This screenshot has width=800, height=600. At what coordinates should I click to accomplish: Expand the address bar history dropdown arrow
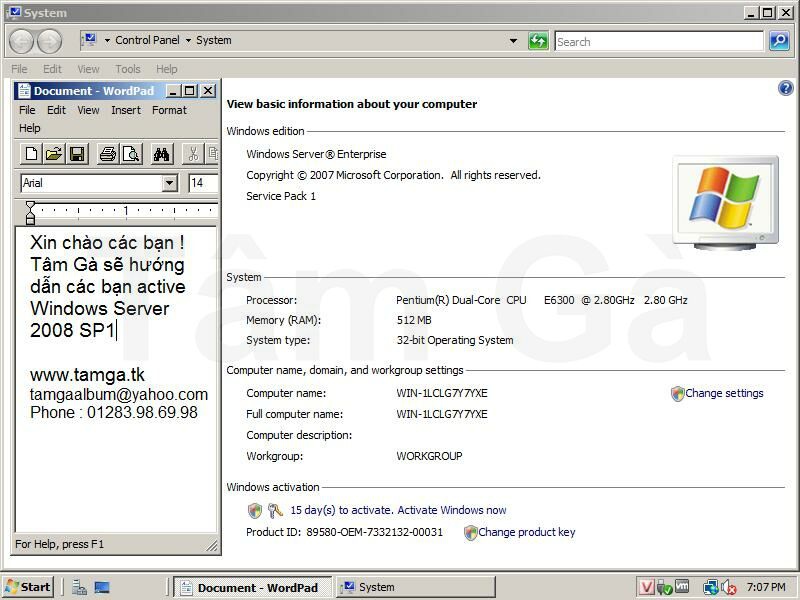(x=513, y=41)
